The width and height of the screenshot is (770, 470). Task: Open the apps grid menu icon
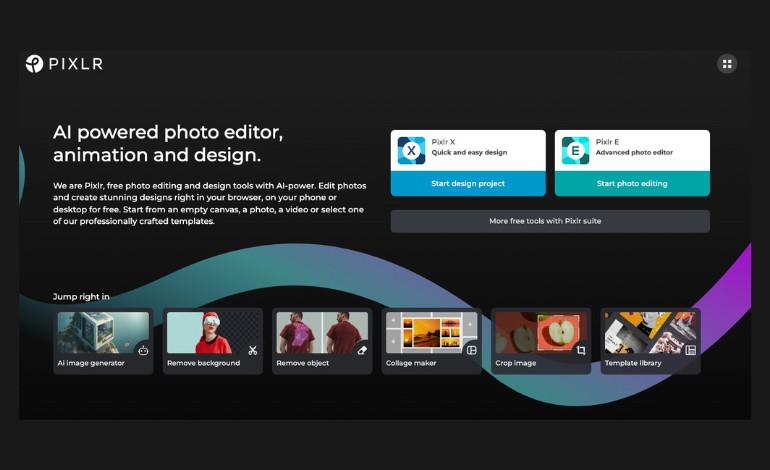tap(727, 64)
